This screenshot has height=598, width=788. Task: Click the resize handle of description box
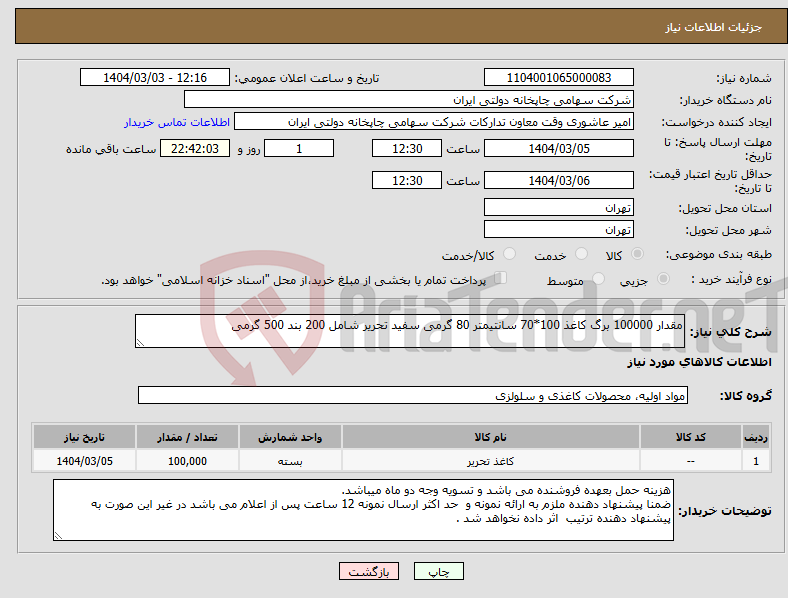140,343
